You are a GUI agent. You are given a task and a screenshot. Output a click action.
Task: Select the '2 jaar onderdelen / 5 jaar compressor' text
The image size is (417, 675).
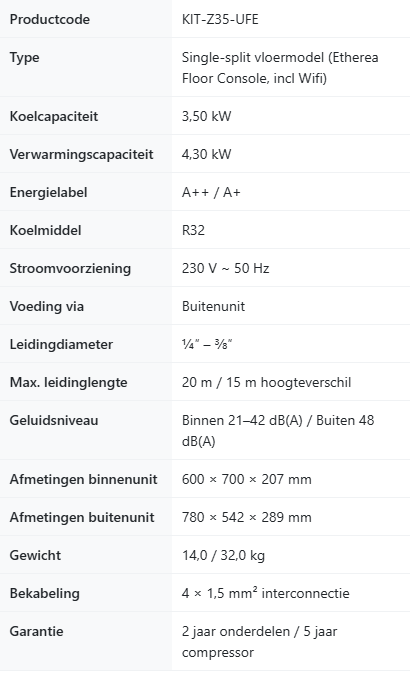259,642
